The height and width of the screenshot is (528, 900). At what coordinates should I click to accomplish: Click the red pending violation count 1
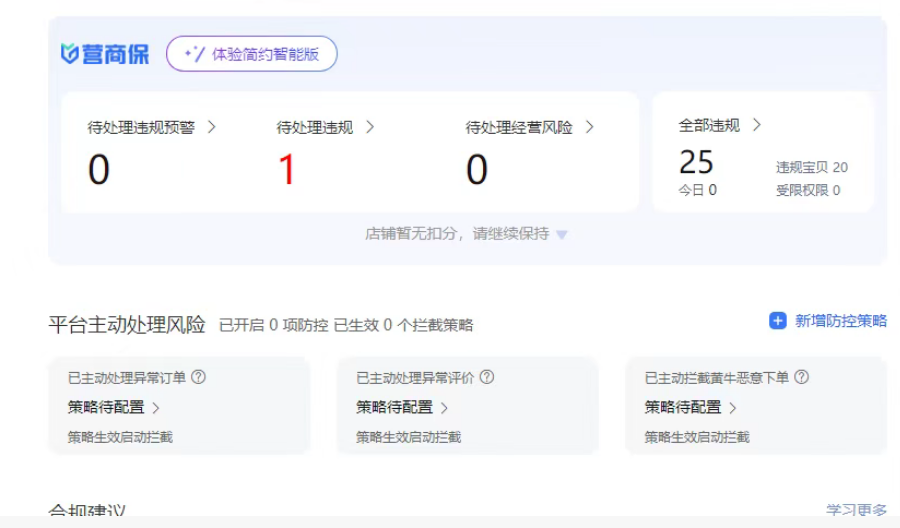(287, 170)
